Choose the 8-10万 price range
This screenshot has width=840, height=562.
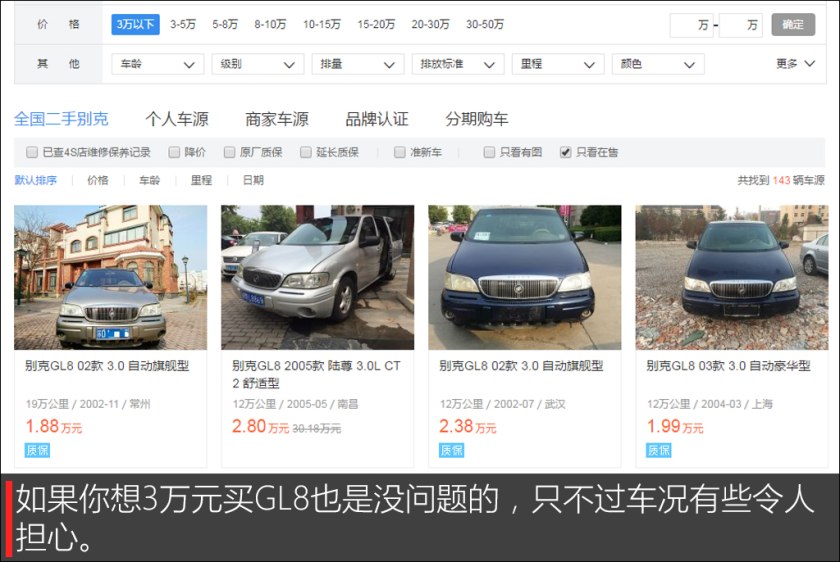[270, 25]
